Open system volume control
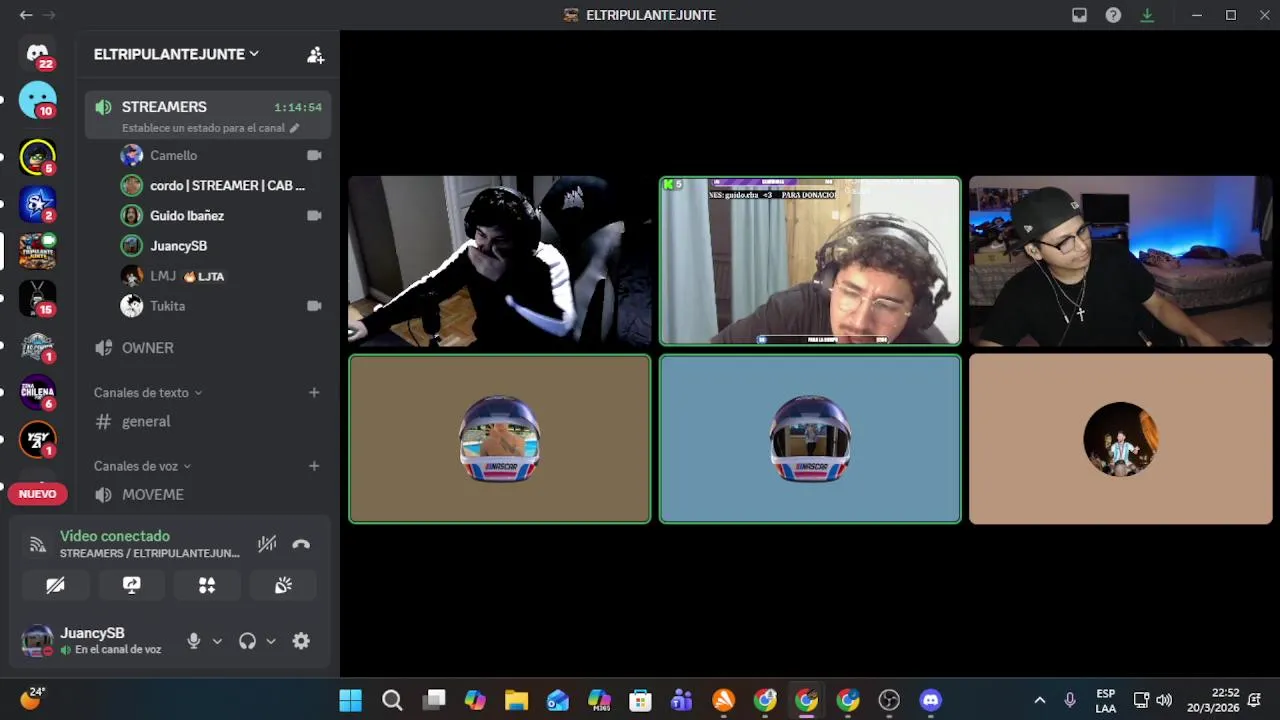This screenshot has width=1280, height=720. [1164, 700]
